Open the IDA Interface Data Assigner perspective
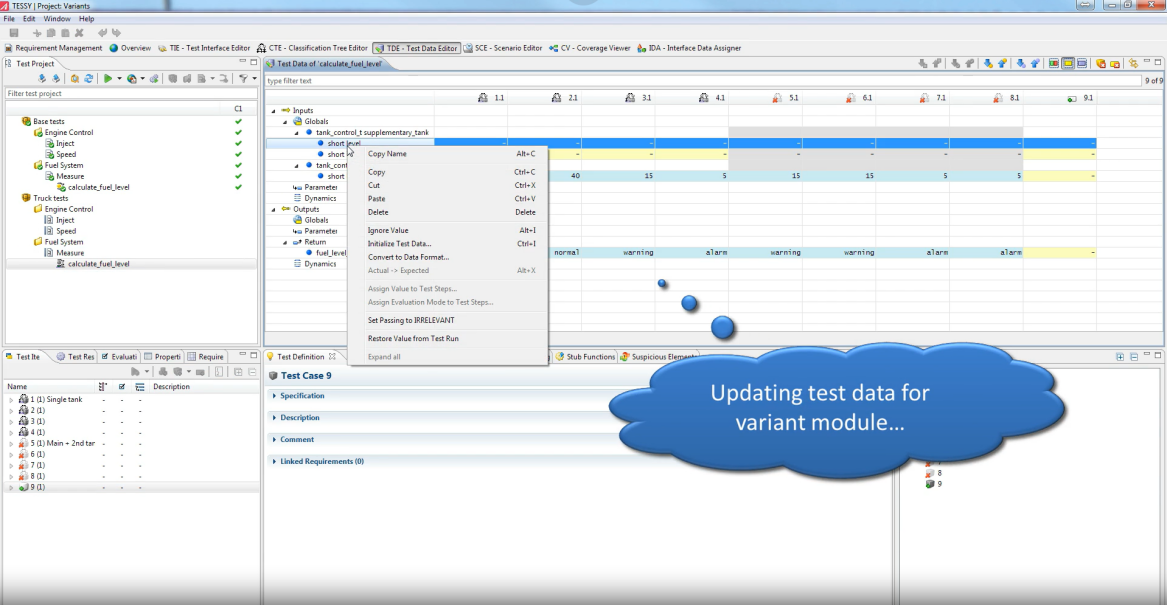 pyautogui.click(x=641, y=48)
